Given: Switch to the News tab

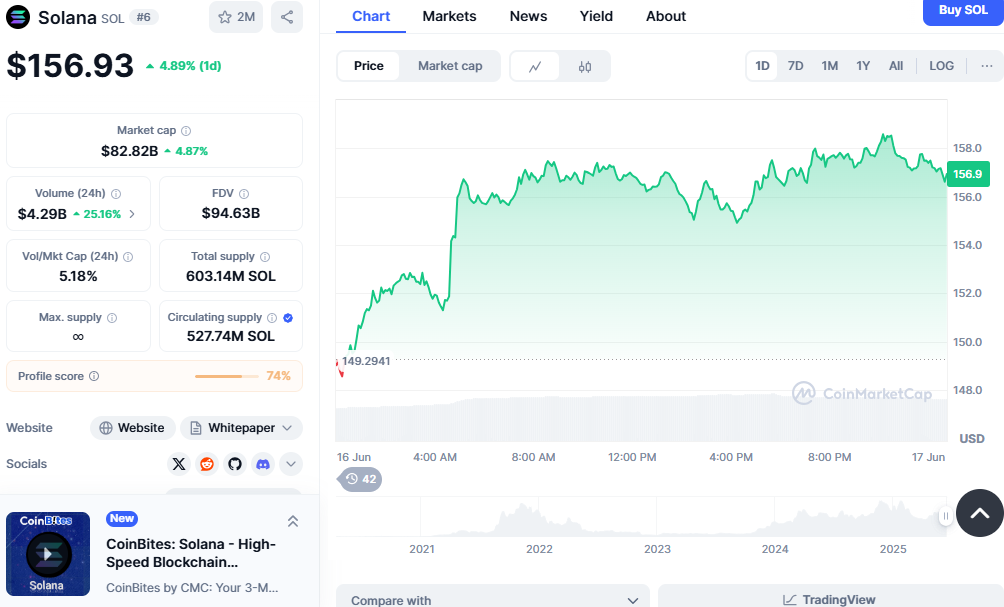Looking at the screenshot, I should [528, 17].
